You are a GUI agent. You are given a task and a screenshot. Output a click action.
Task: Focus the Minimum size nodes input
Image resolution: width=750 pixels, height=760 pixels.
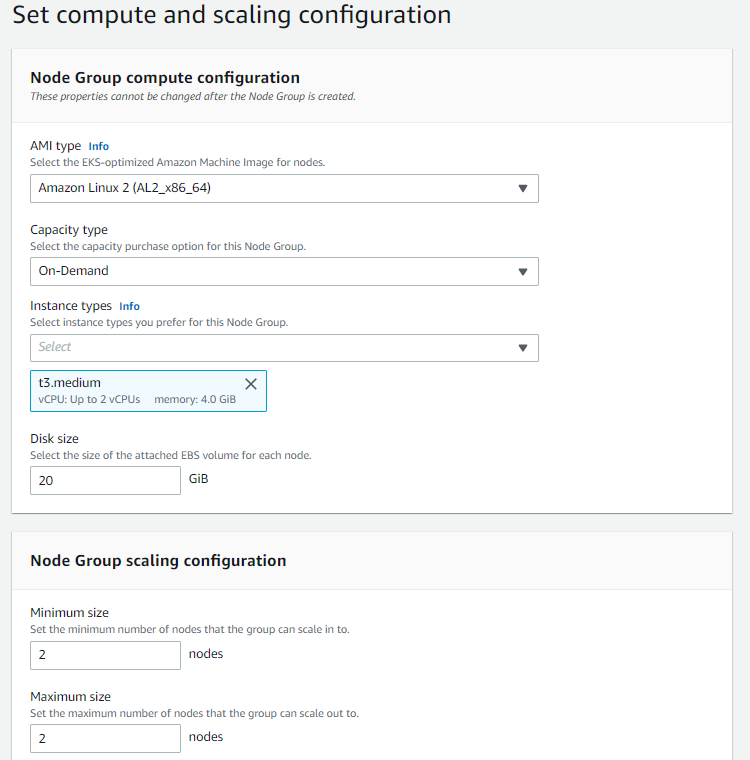click(x=105, y=655)
